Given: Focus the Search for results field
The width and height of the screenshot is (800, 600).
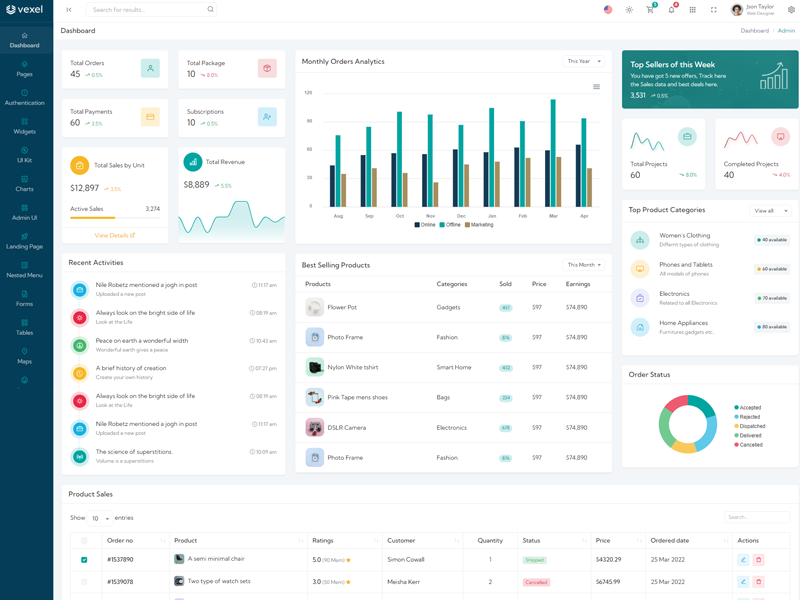Looking at the screenshot, I should pos(150,10).
